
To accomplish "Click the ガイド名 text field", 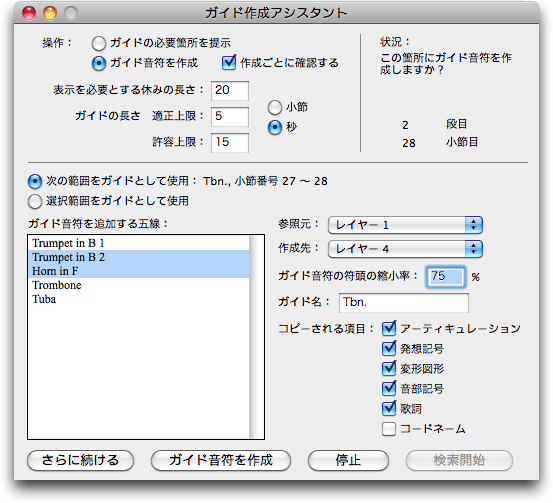I will coord(404,303).
